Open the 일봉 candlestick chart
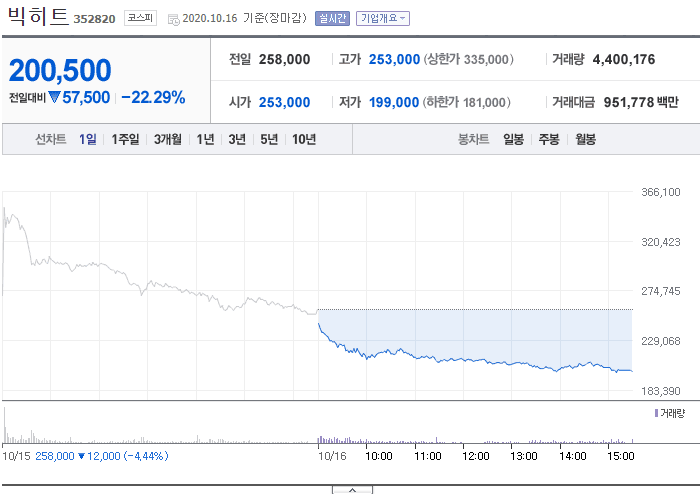Screen dimensions: 700x494 click(513, 140)
